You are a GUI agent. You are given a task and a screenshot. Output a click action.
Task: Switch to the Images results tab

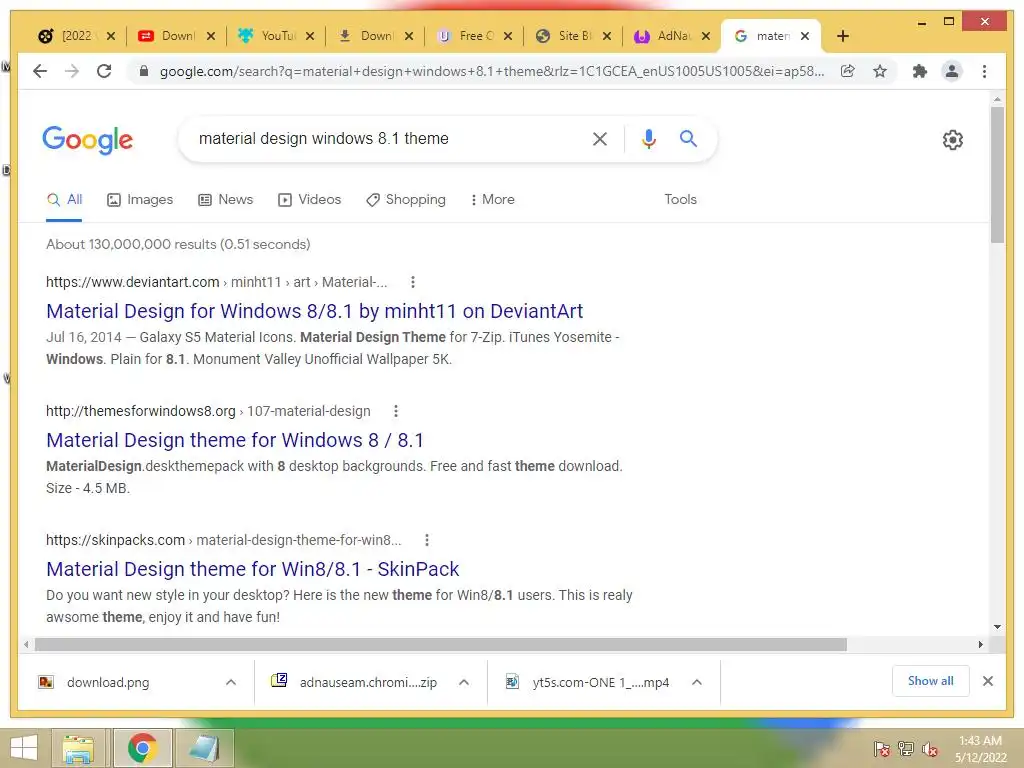pos(140,199)
